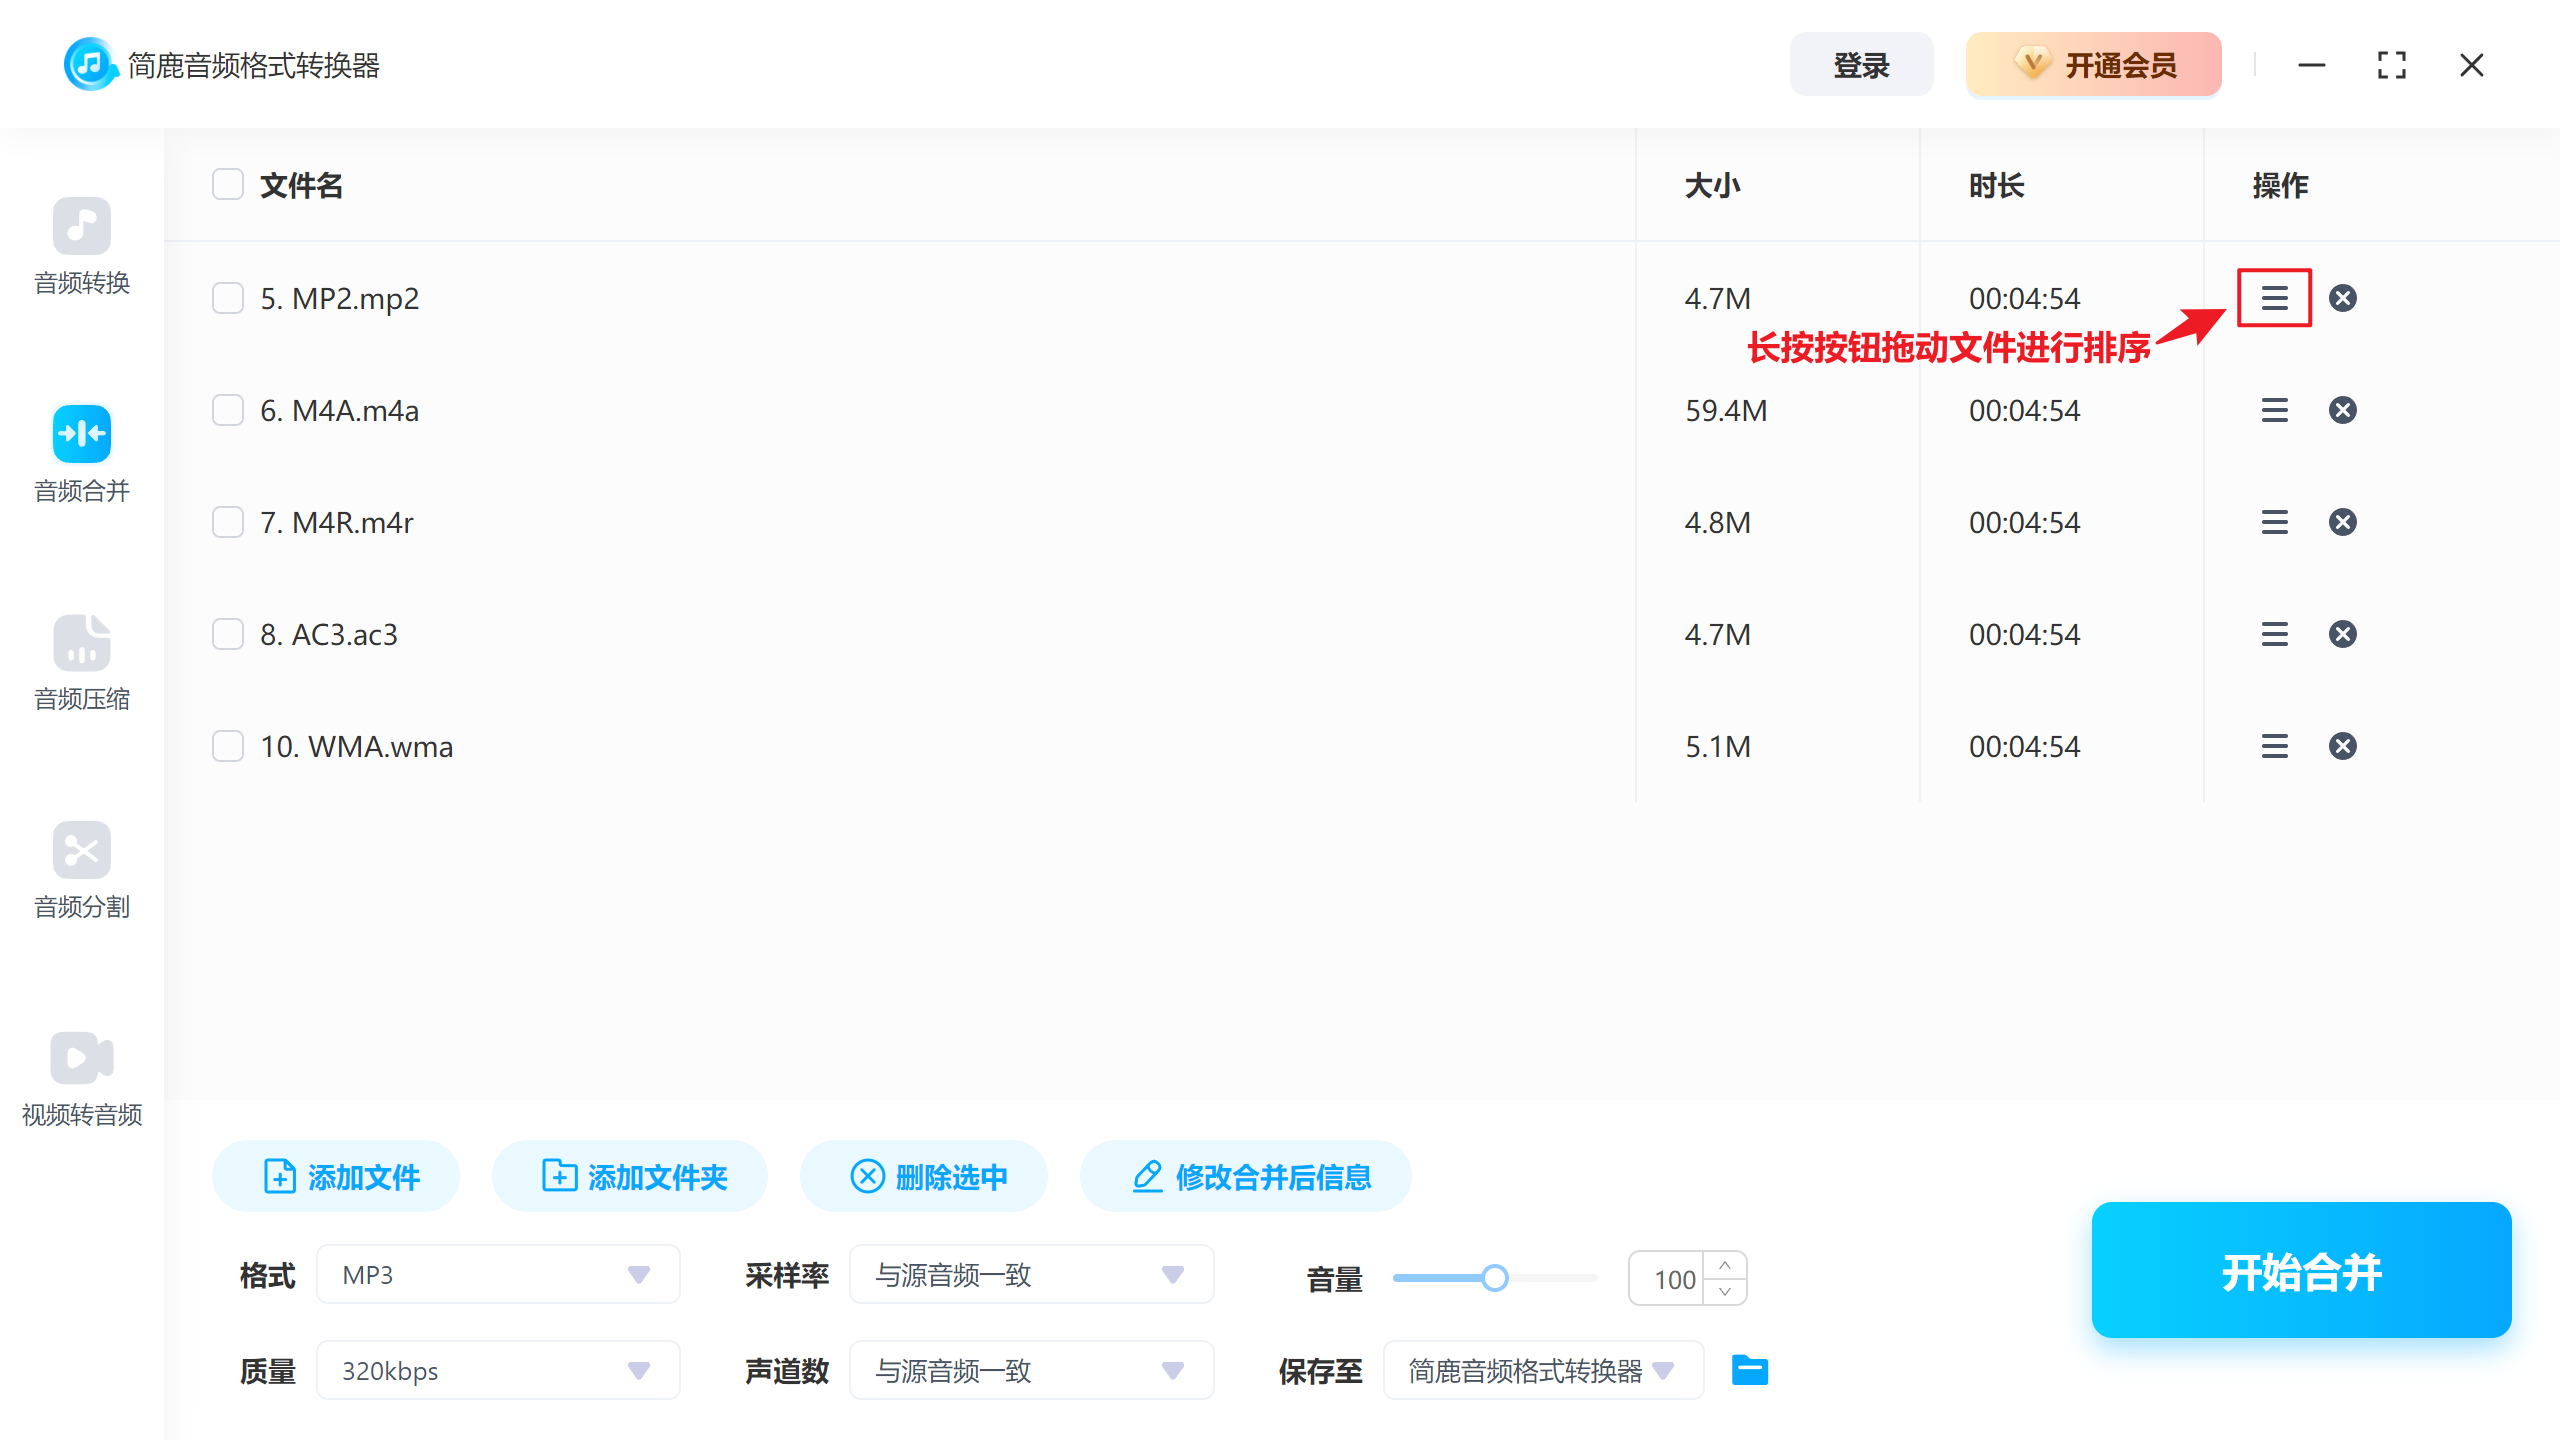Click drag handle for 7. M4R.m4r
Screen dimensions: 2560x1440
click(x=2274, y=522)
